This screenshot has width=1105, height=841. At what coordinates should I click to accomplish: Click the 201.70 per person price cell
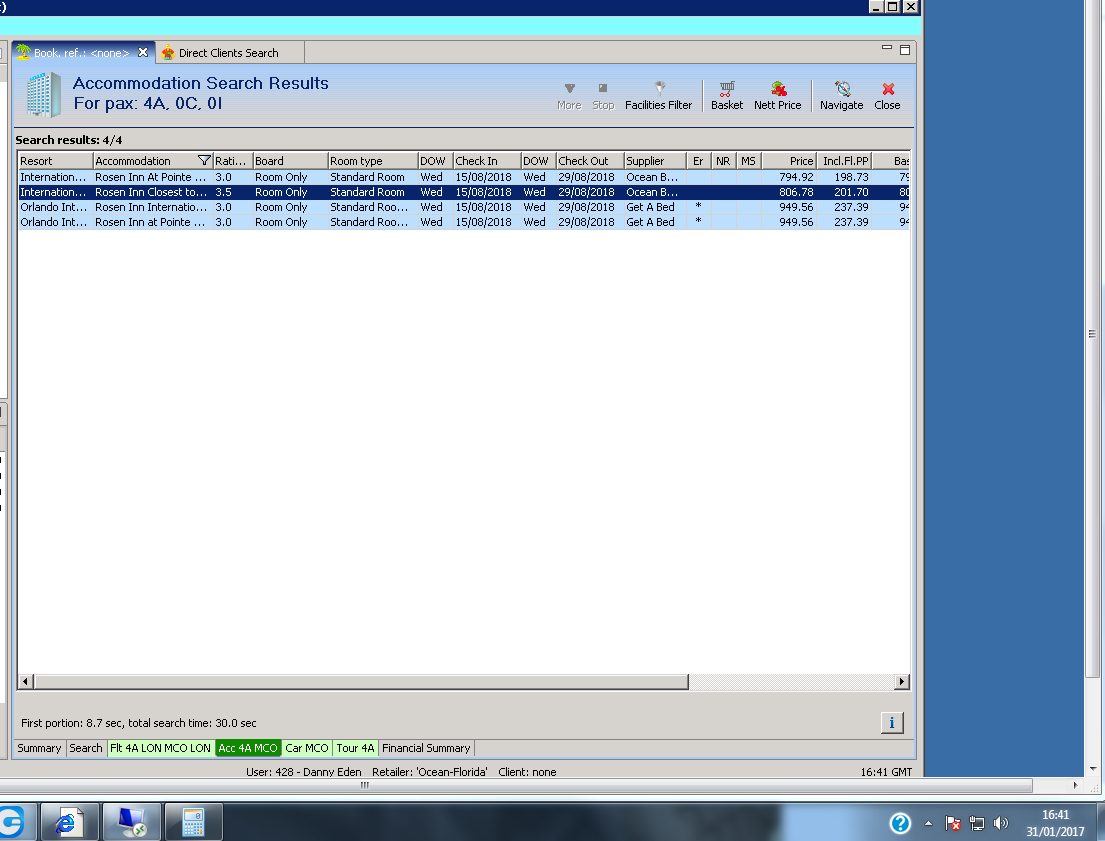(844, 192)
